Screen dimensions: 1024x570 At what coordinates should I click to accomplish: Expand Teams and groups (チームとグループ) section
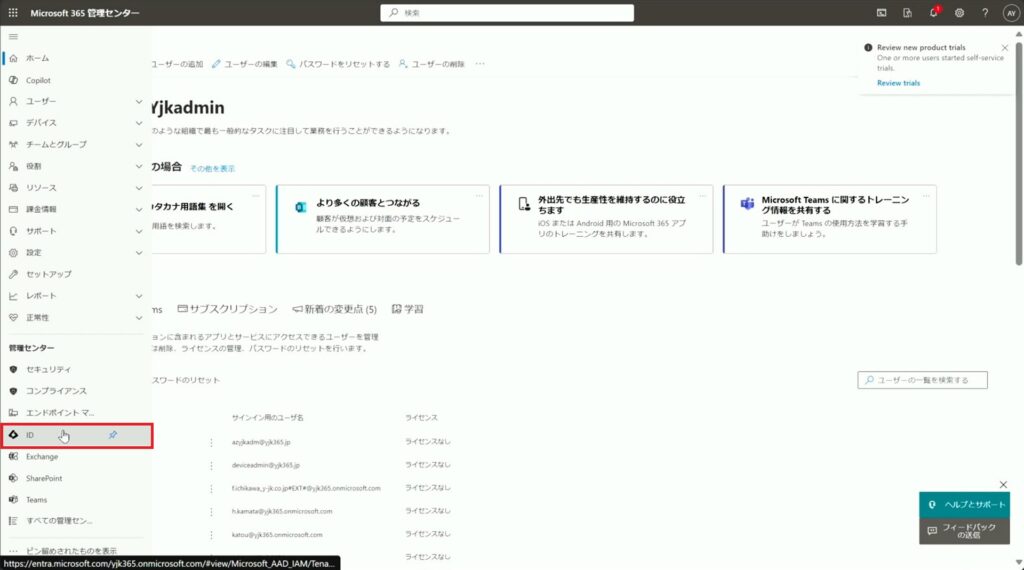138,145
